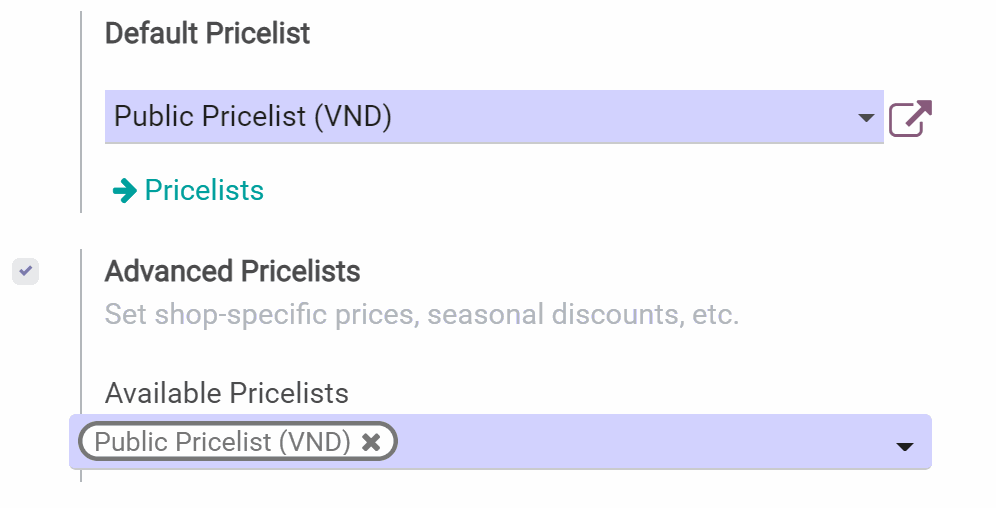
Task: Click the arrow icon beside Pricelists
Action: pyautogui.click(x=124, y=190)
